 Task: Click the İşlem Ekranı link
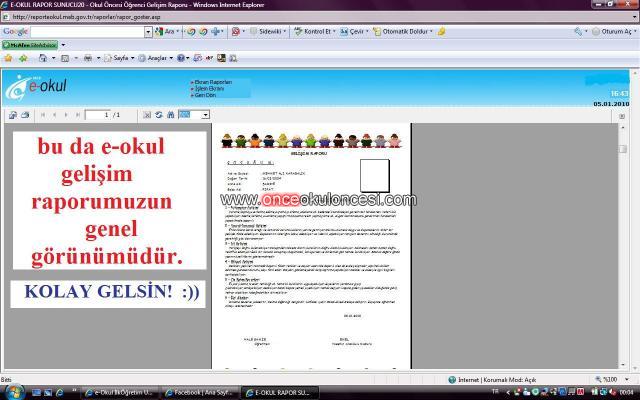[210, 88]
